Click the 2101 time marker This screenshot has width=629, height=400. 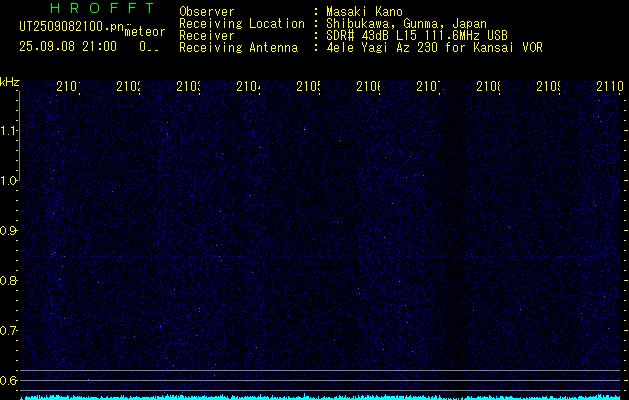pyautogui.click(x=68, y=87)
